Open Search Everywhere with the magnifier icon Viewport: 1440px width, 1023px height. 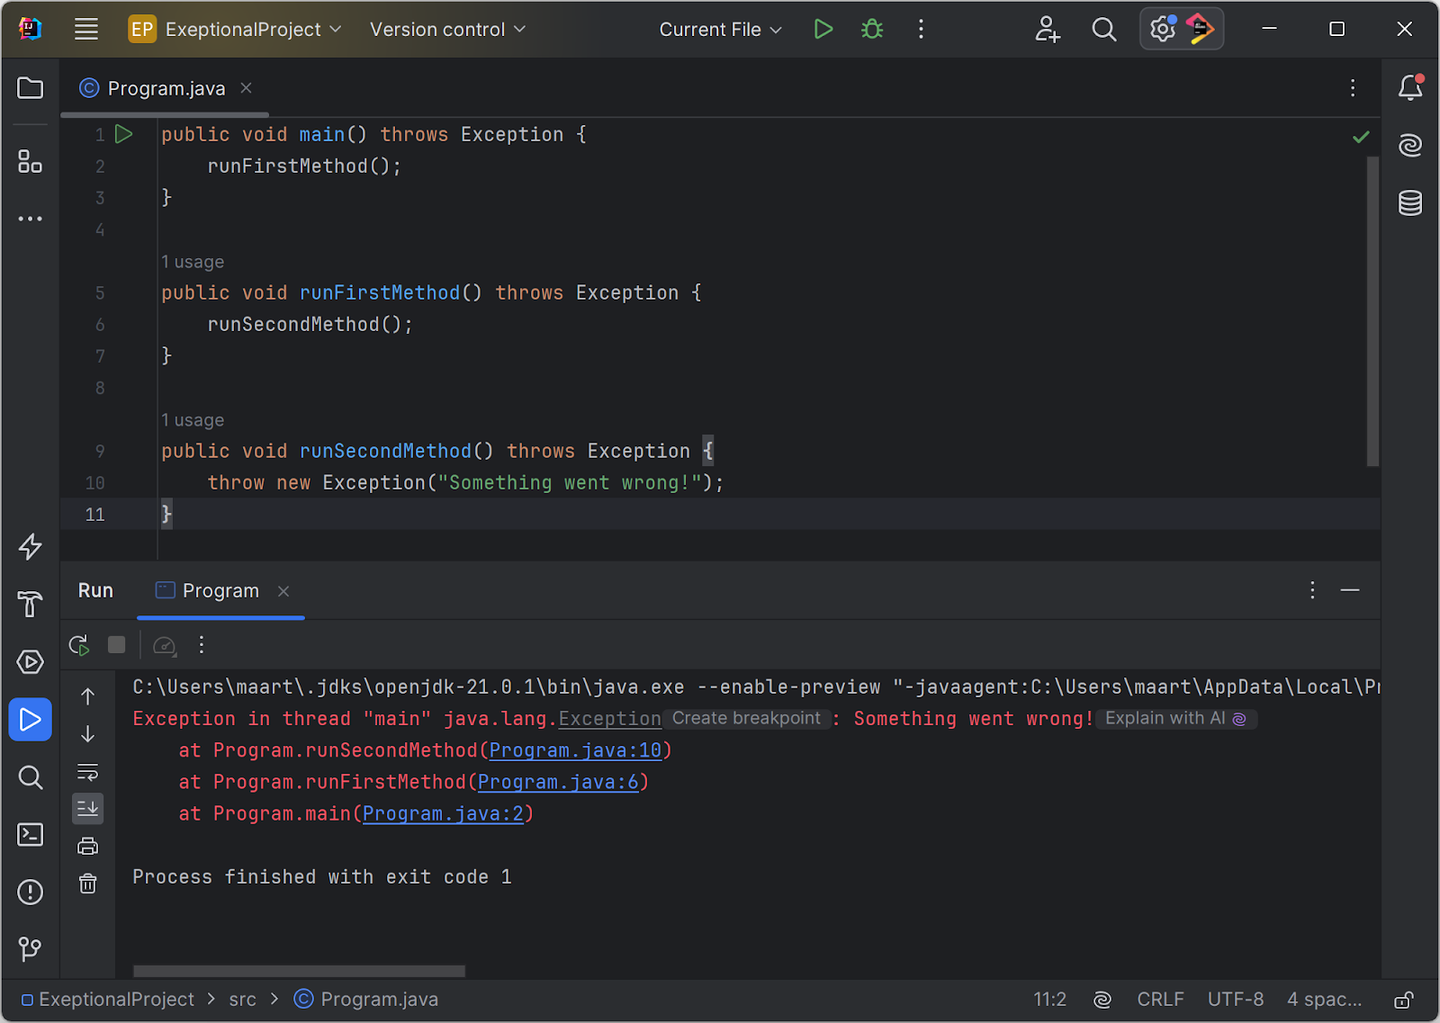[x=1104, y=29]
